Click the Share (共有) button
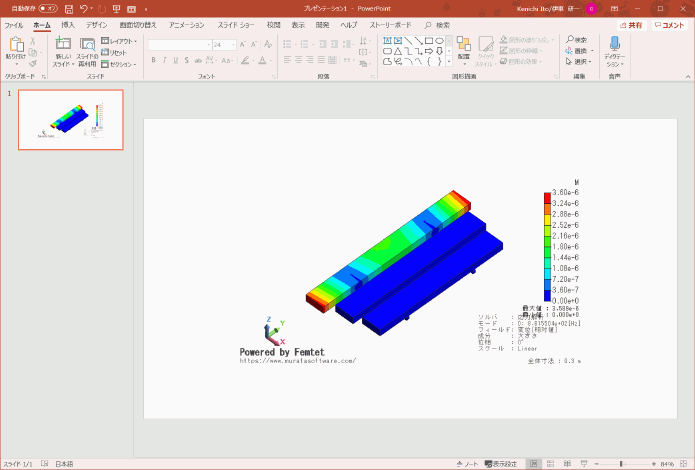The image size is (695, 470). click(630, 24)
